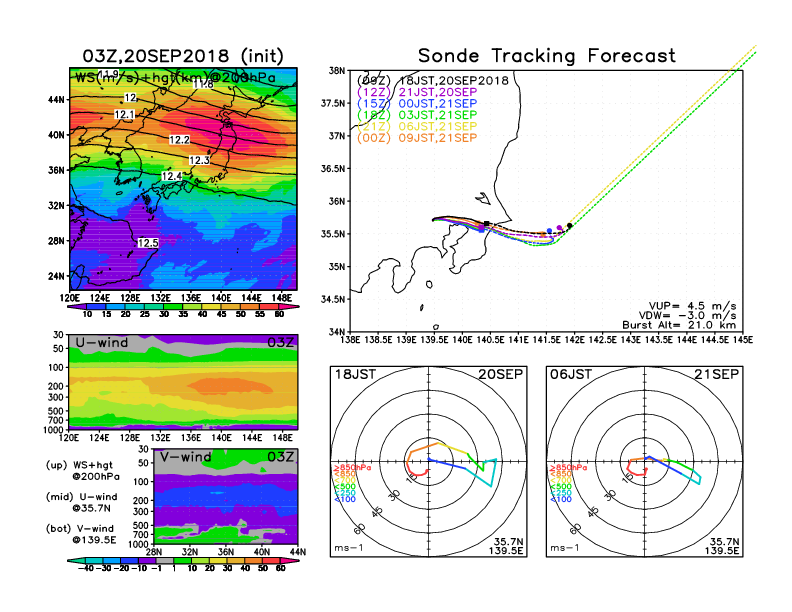This screenshot has height=612, width=792.
Task: Click the "<100" legend in the 18JST hodograph
Action: tap(345, 499)
